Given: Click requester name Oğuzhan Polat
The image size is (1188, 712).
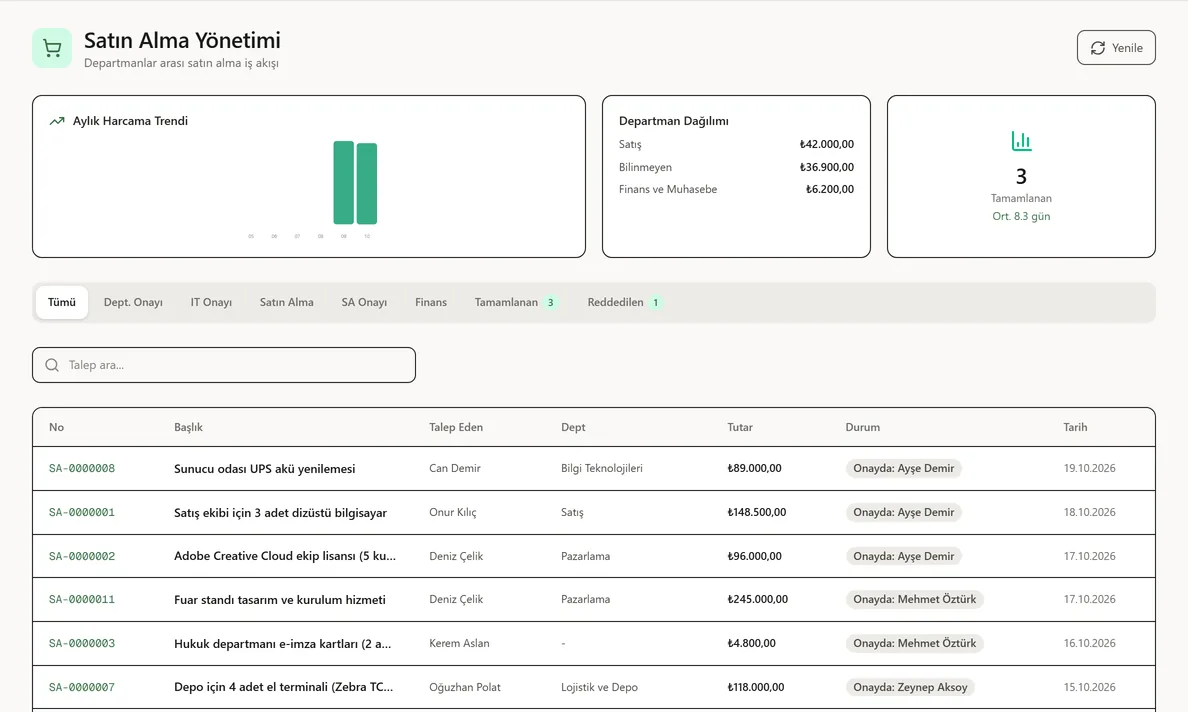Looking at the screenshot, I should (464, 687).
